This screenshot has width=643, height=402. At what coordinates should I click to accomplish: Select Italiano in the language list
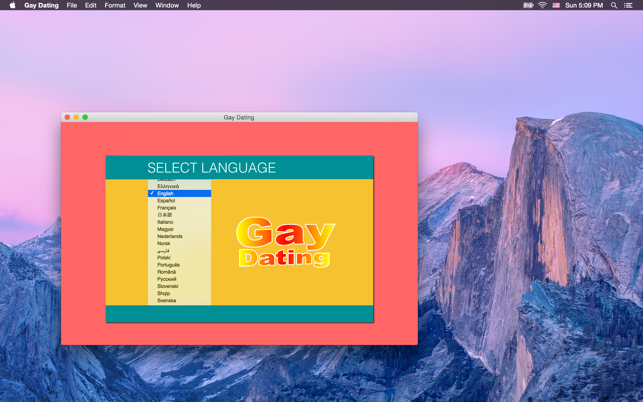(x=165, y=222)
